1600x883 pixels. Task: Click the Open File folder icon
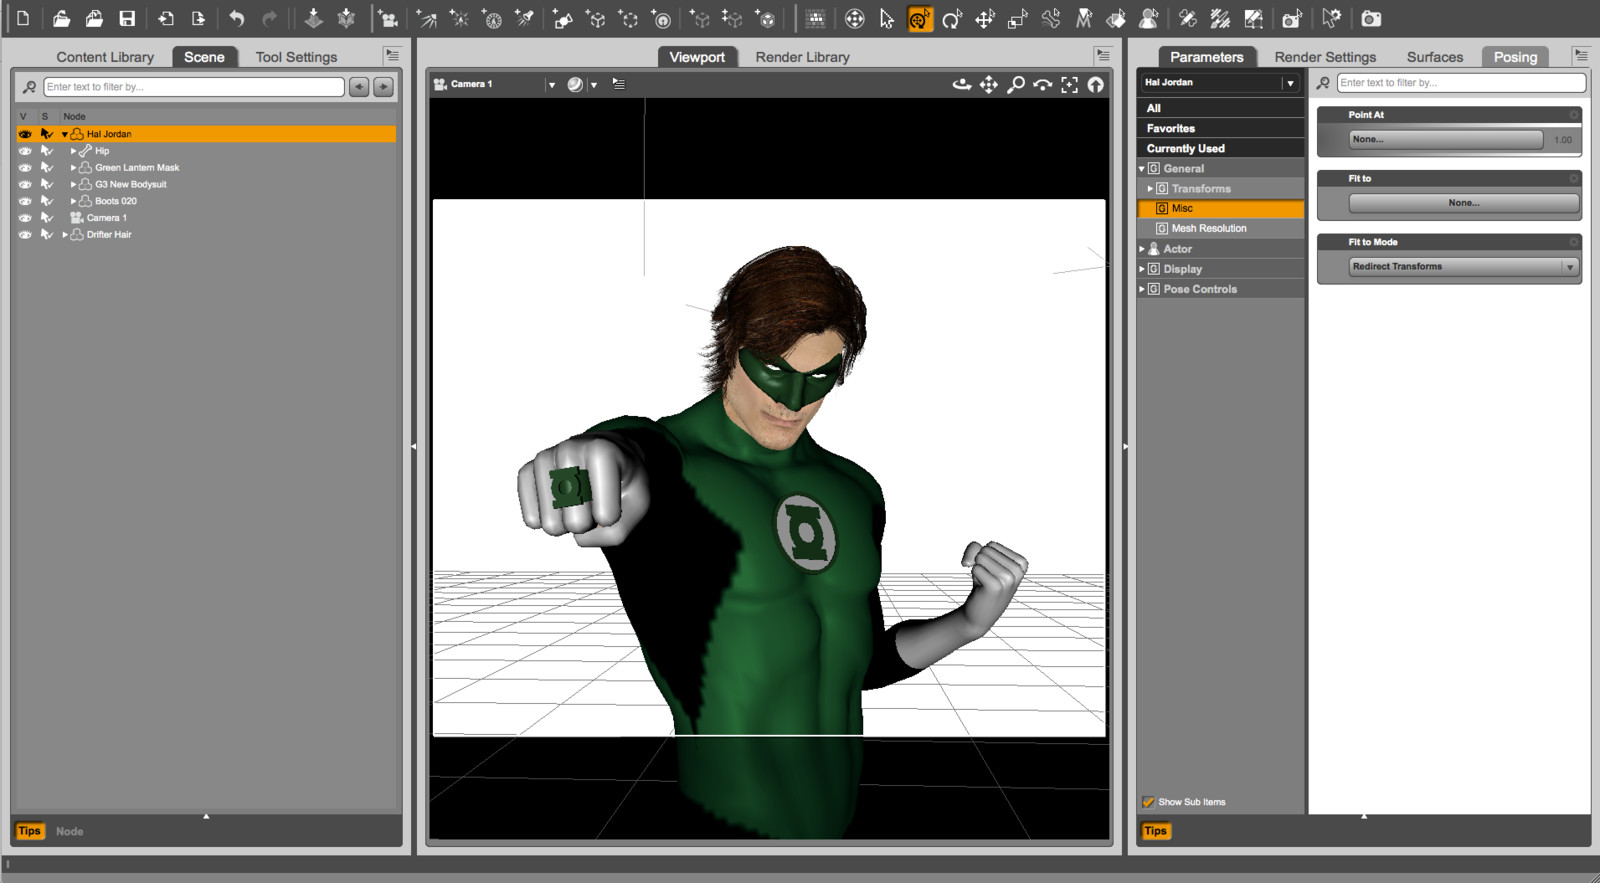click(x=61, y=18)
